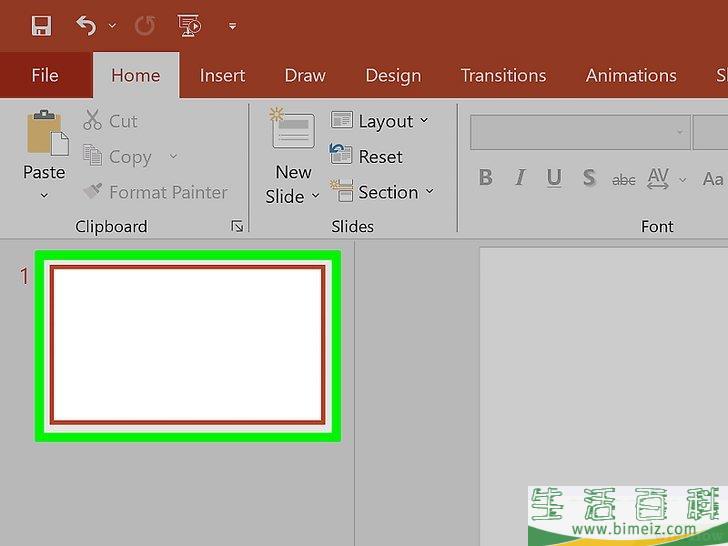Image resolution: width=728 pixels, height=546 pixels.
Task: Click the font name combo box
Action: click(579, 132)
